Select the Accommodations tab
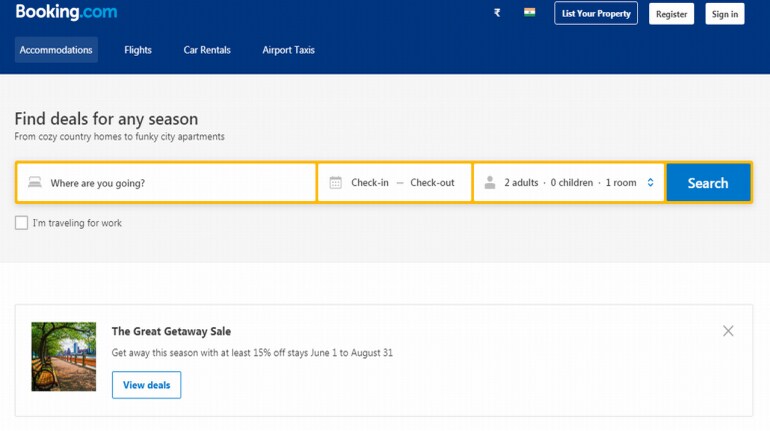Screen dimensions: 770x431 (56, 50)
